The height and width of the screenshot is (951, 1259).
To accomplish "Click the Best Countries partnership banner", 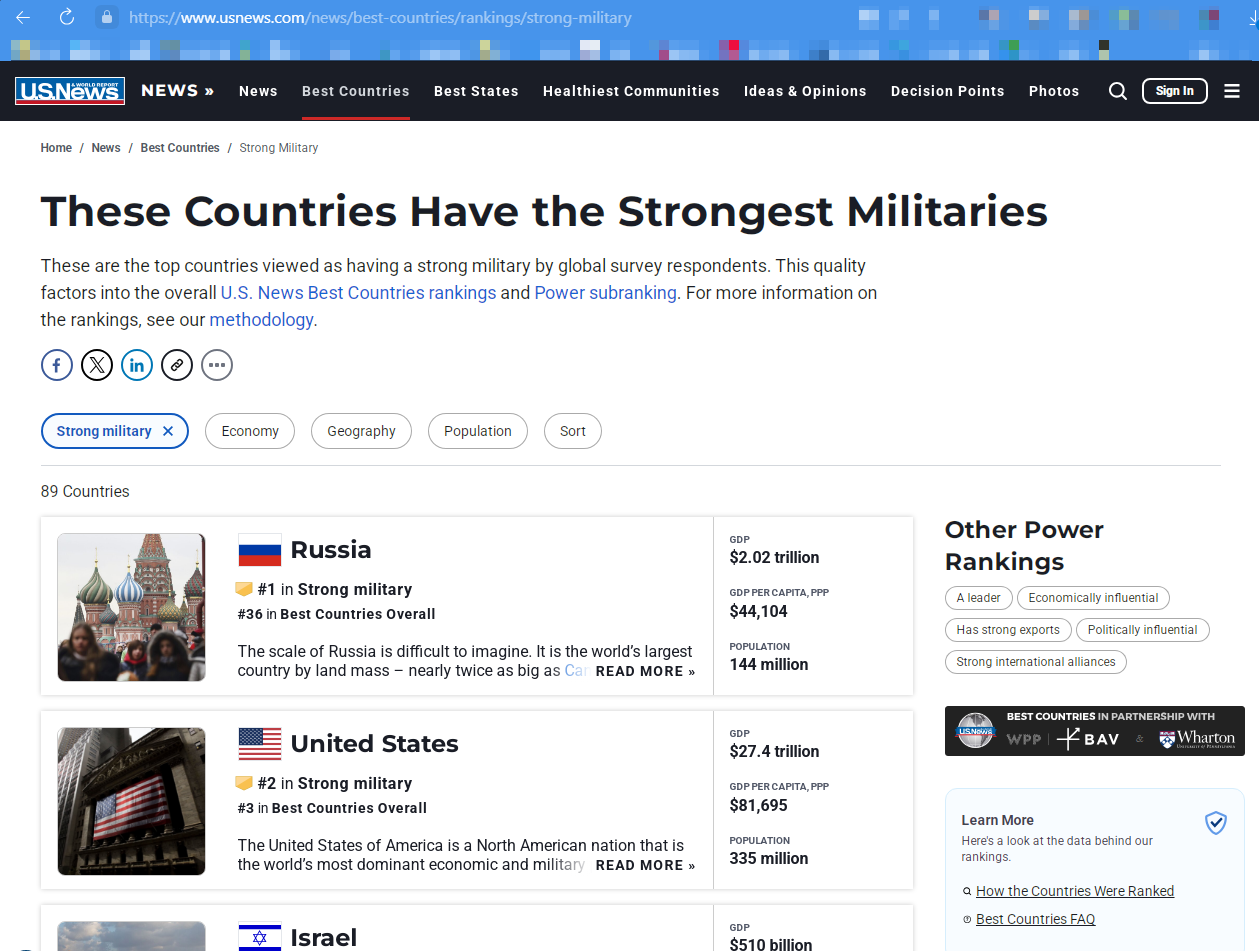I will click(x=1095, y=731).
